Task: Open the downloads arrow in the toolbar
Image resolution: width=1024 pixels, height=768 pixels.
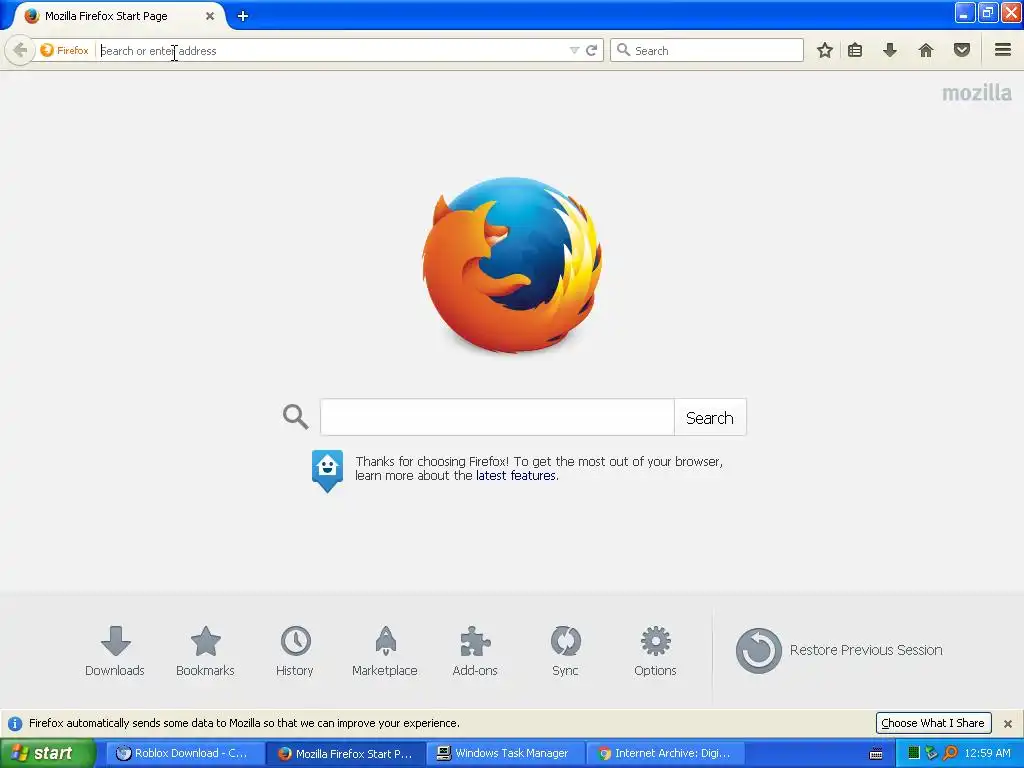Action: point(889,50)
